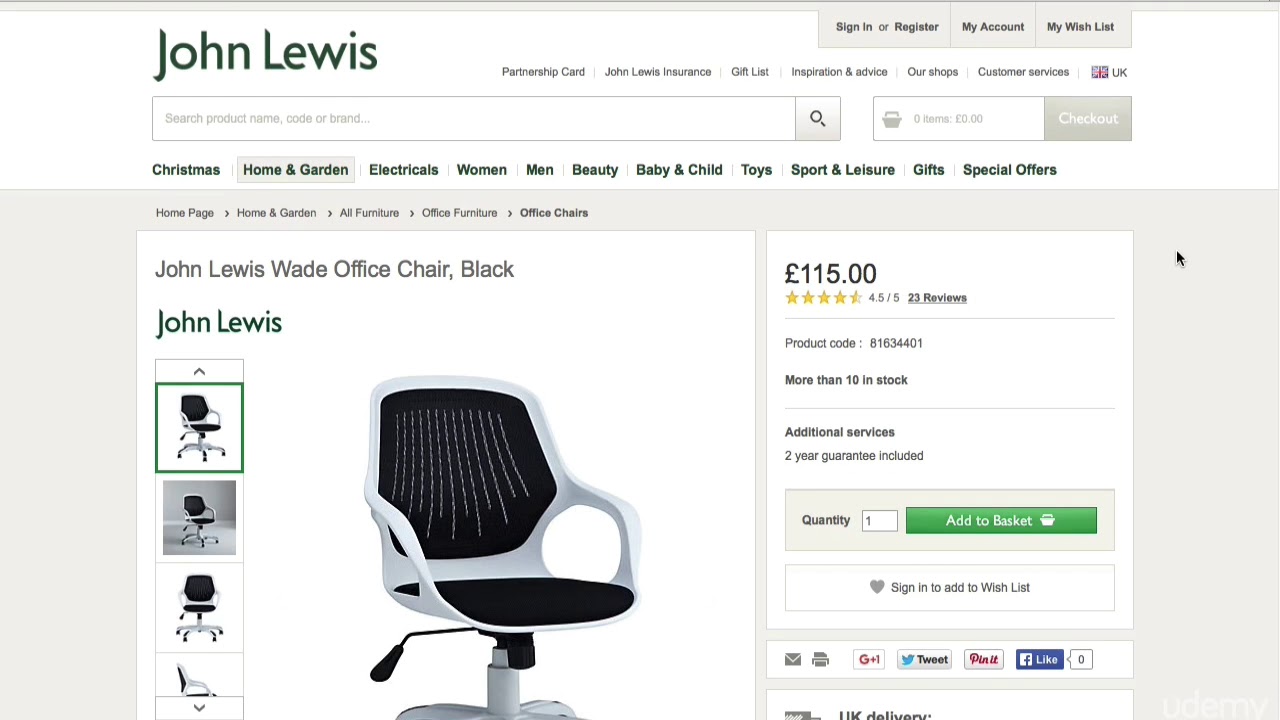
Task: Open the Electricals menu
Action: click(403, 170)
